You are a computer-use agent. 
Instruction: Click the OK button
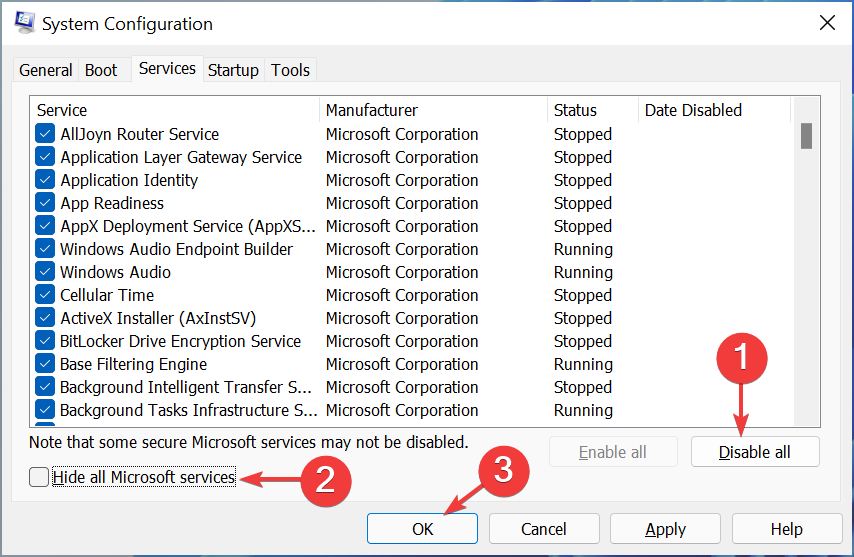(x=422, y=529)
